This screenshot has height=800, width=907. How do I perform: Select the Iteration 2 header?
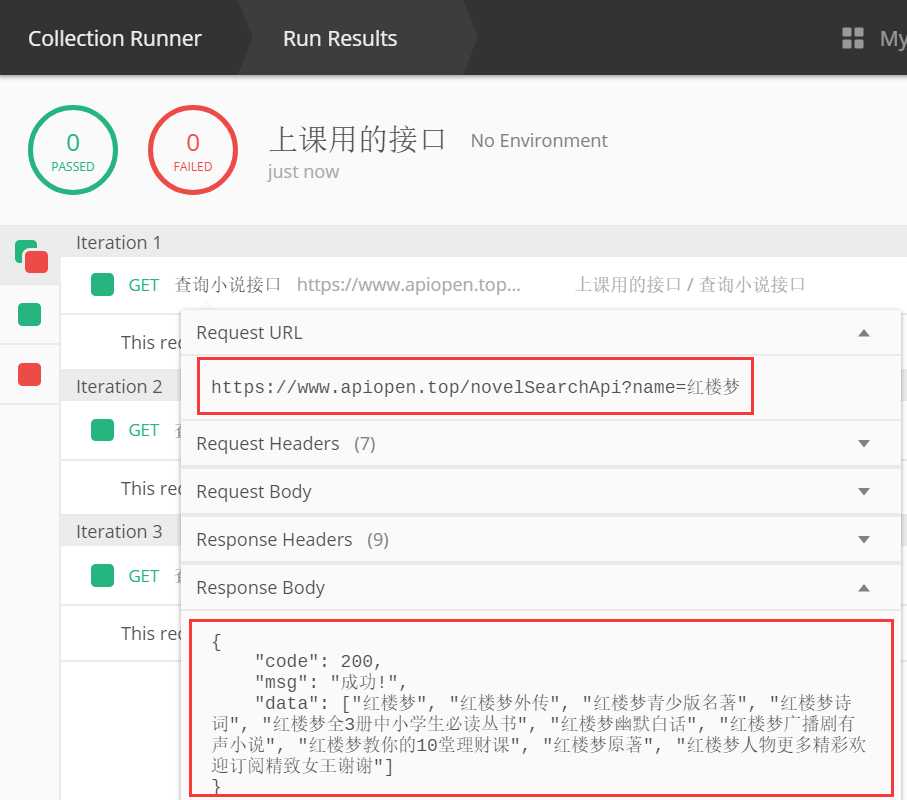coord(119,386)
